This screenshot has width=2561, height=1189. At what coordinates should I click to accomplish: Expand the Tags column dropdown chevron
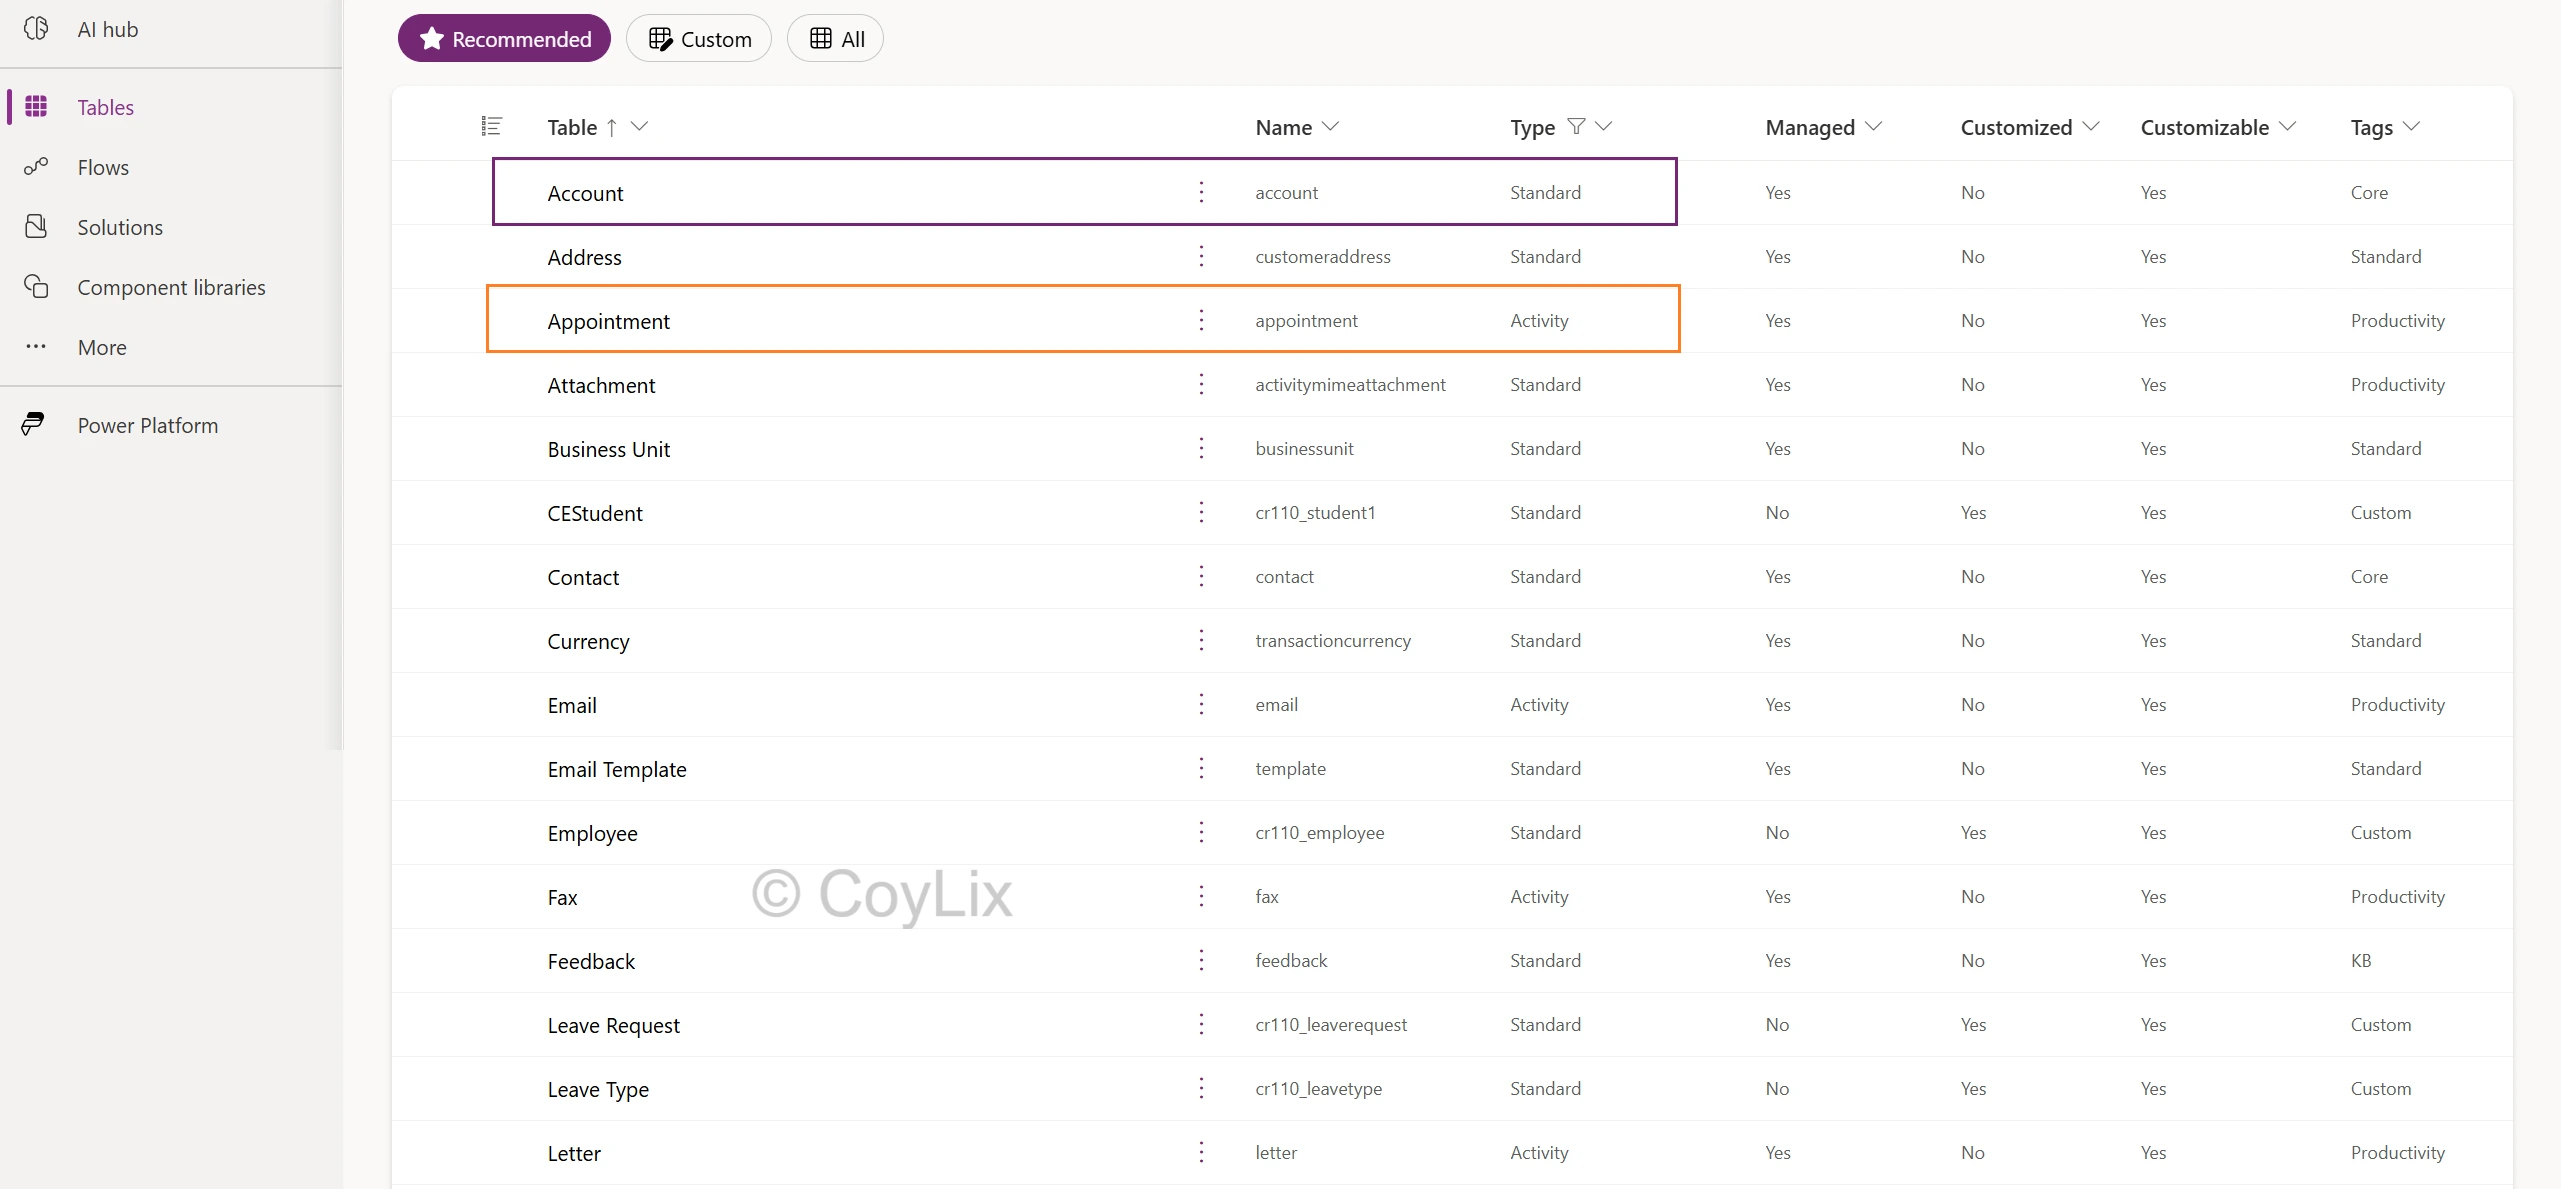point(2411,126)
